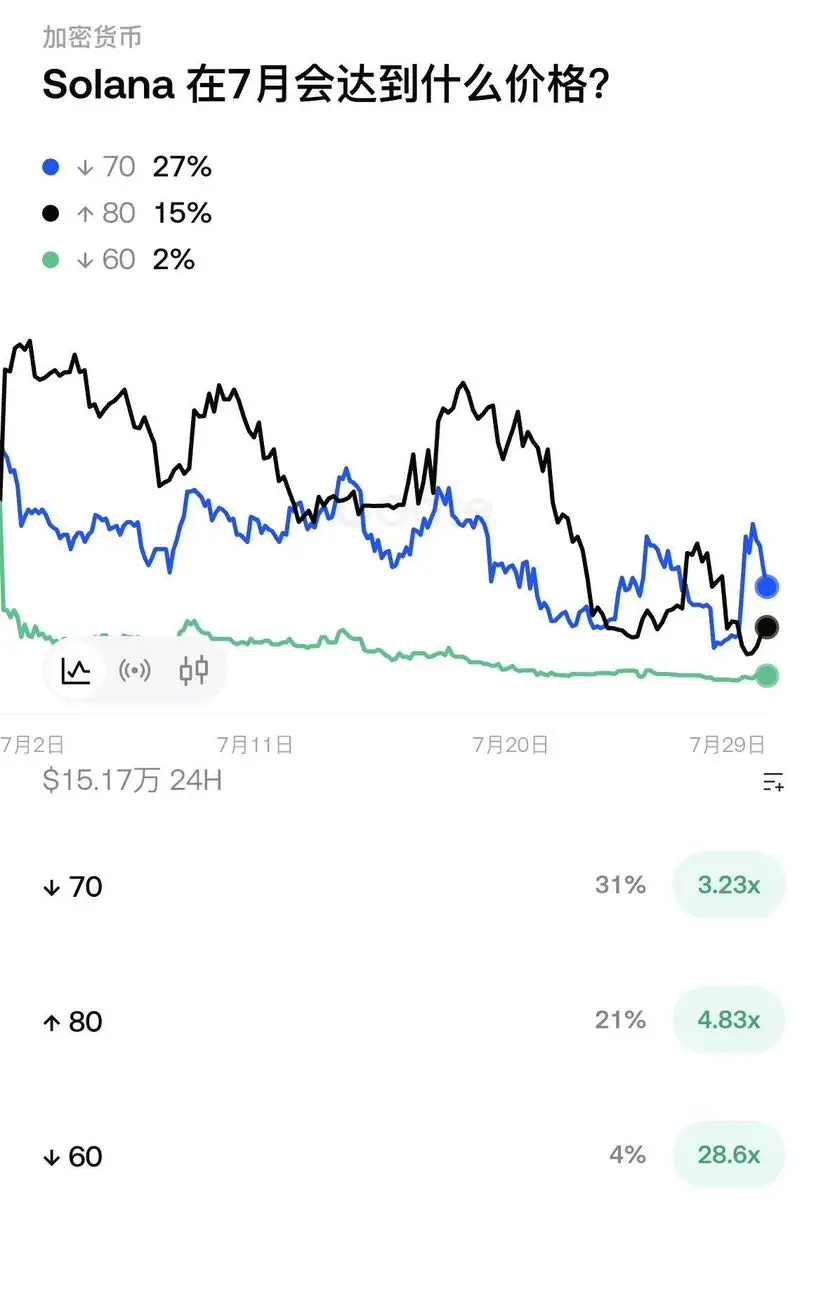Screen dimensions: 828x1296
Task: Open the ↓ 60 outcome row
Action: (414, 1155)
